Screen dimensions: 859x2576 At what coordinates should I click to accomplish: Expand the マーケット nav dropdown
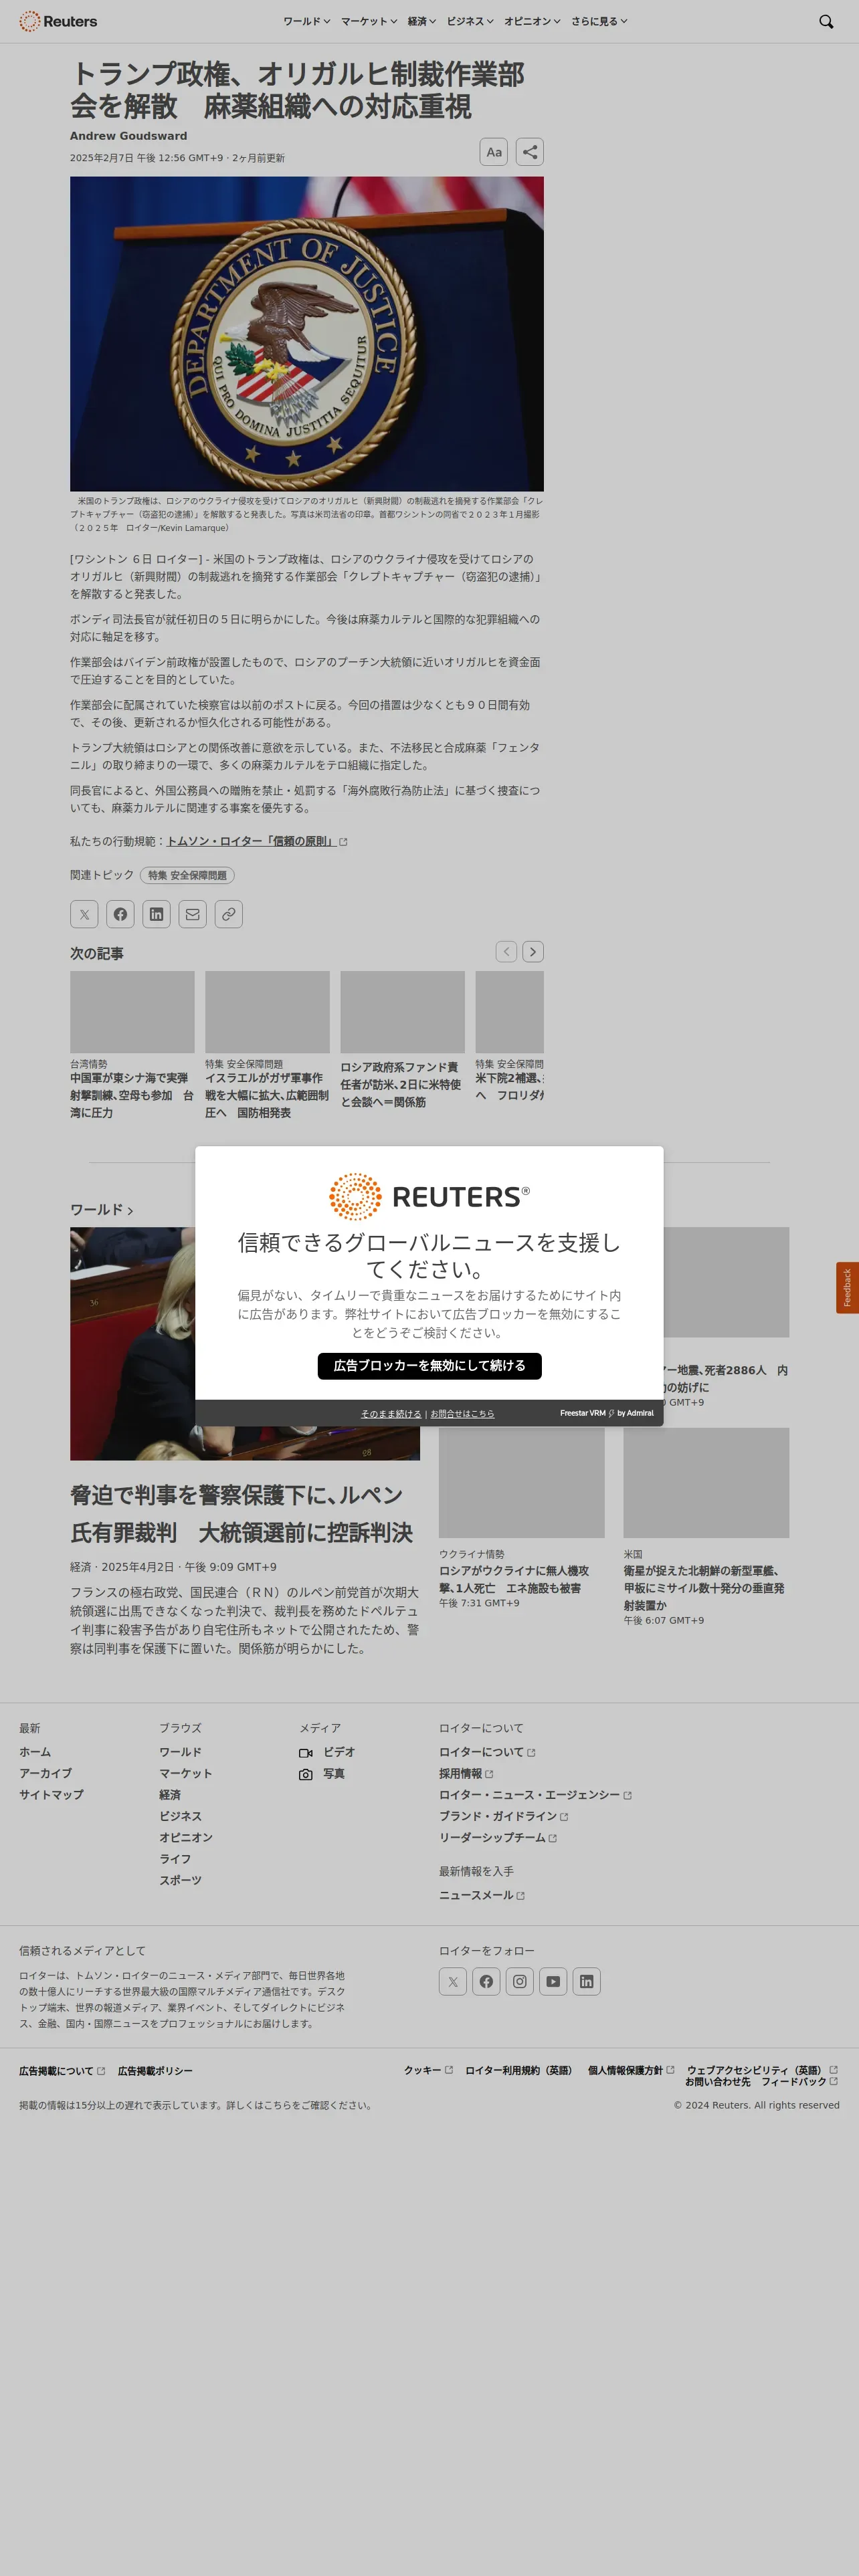[369, 21]
